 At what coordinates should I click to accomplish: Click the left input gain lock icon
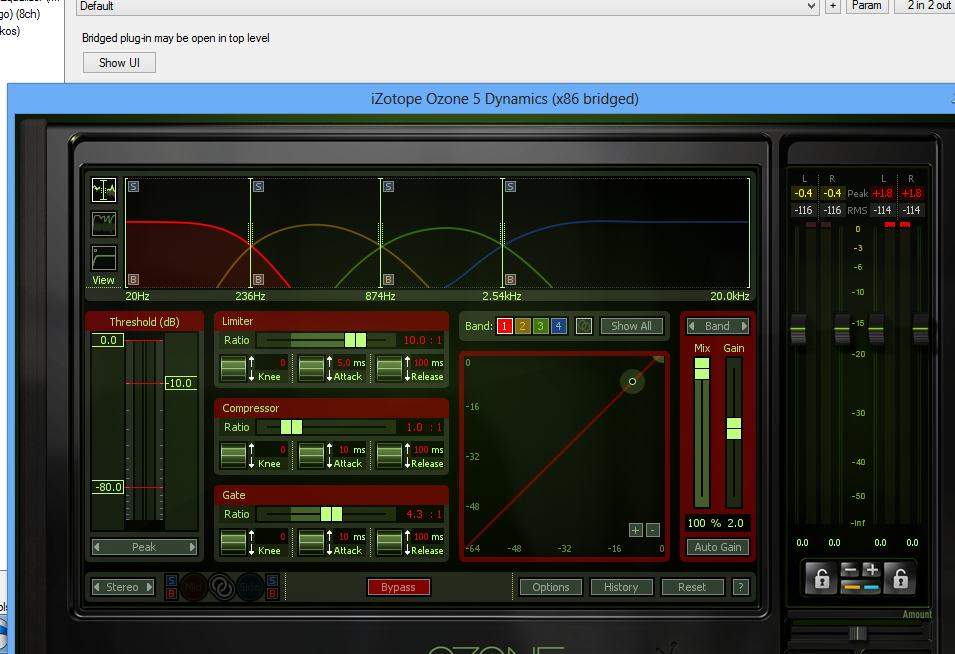tap(820, 578)
